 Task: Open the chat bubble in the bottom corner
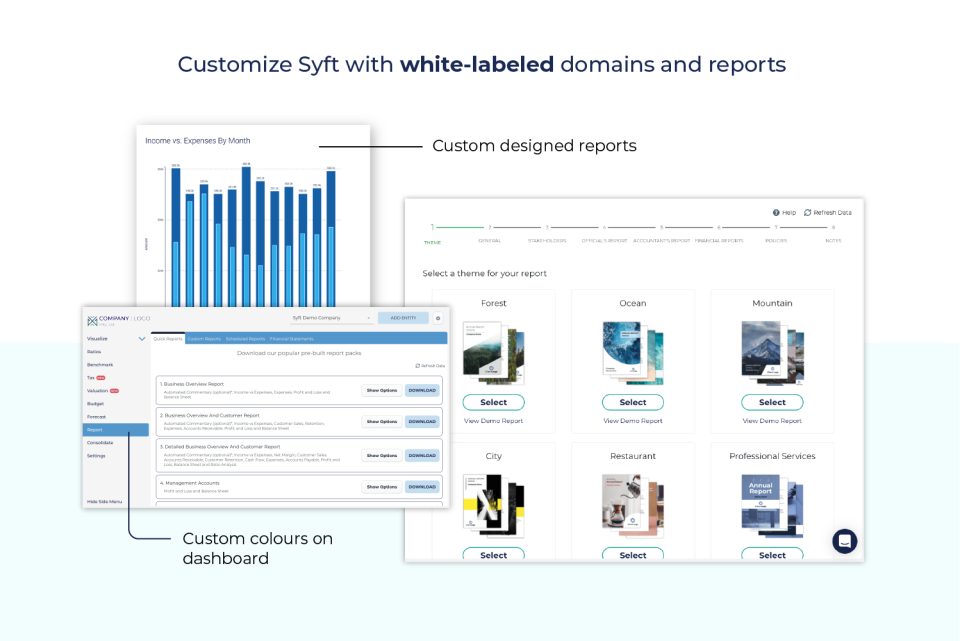[844, 541]
